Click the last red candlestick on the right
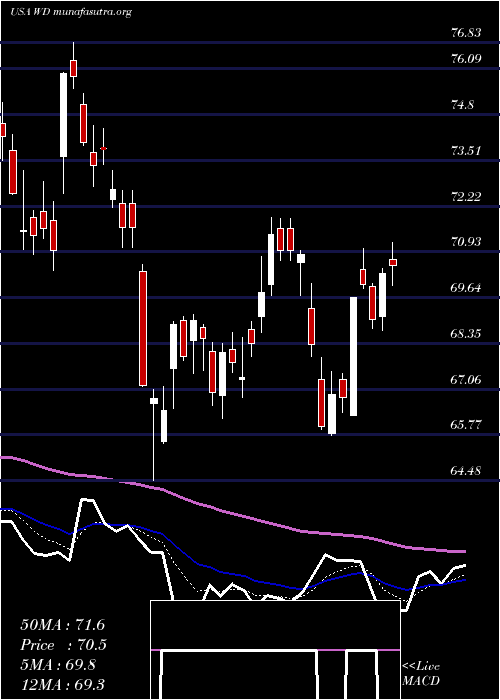 [x=393, y=262]
